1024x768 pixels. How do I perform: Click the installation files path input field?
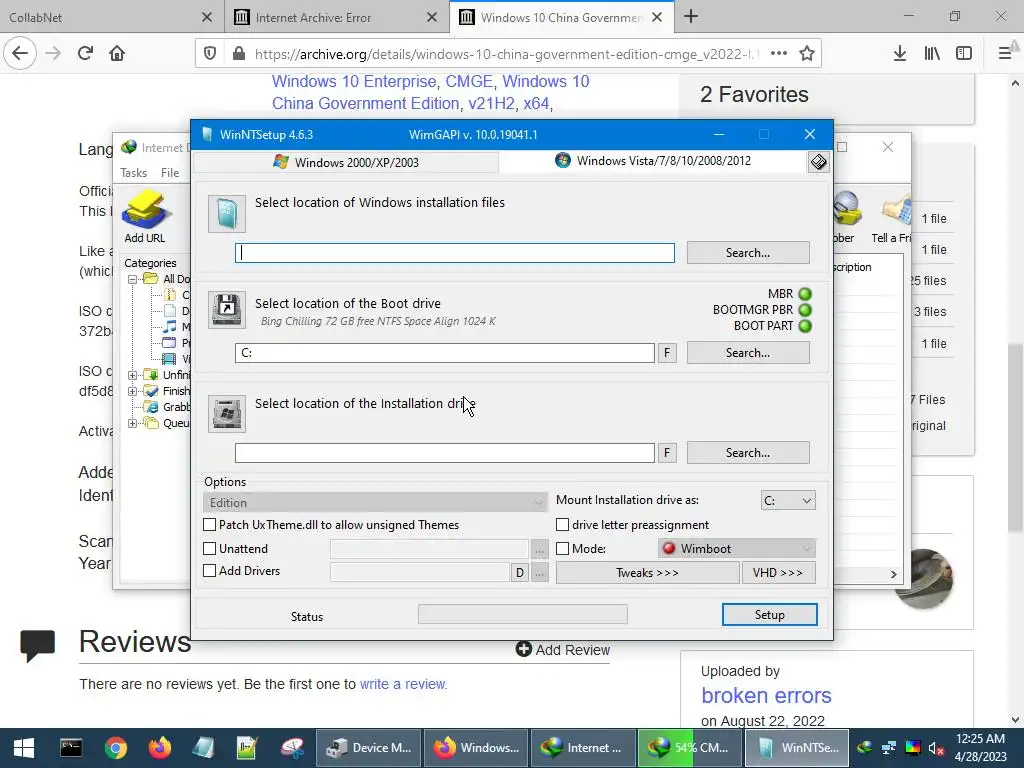(x=455, y=253)
